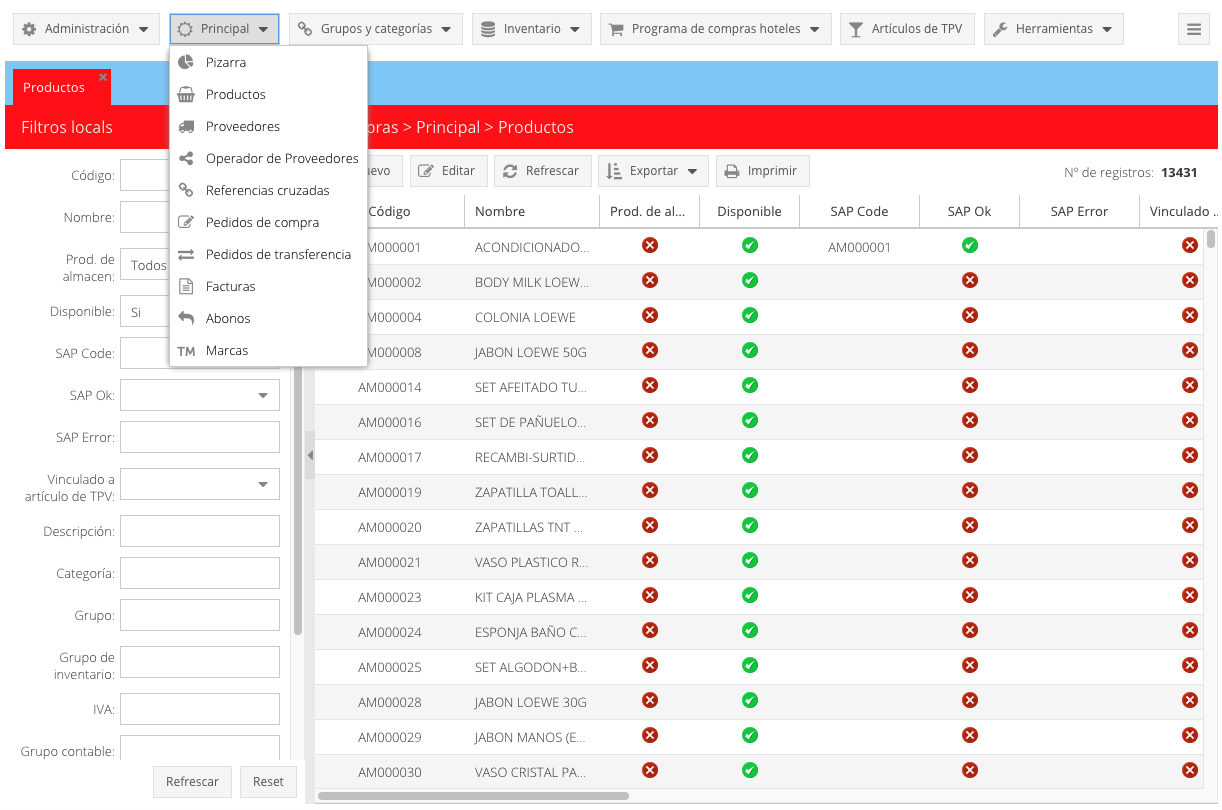
Task: Open the Vinculado a artículo de TPV combo box
Action: (x=200, y=485)
